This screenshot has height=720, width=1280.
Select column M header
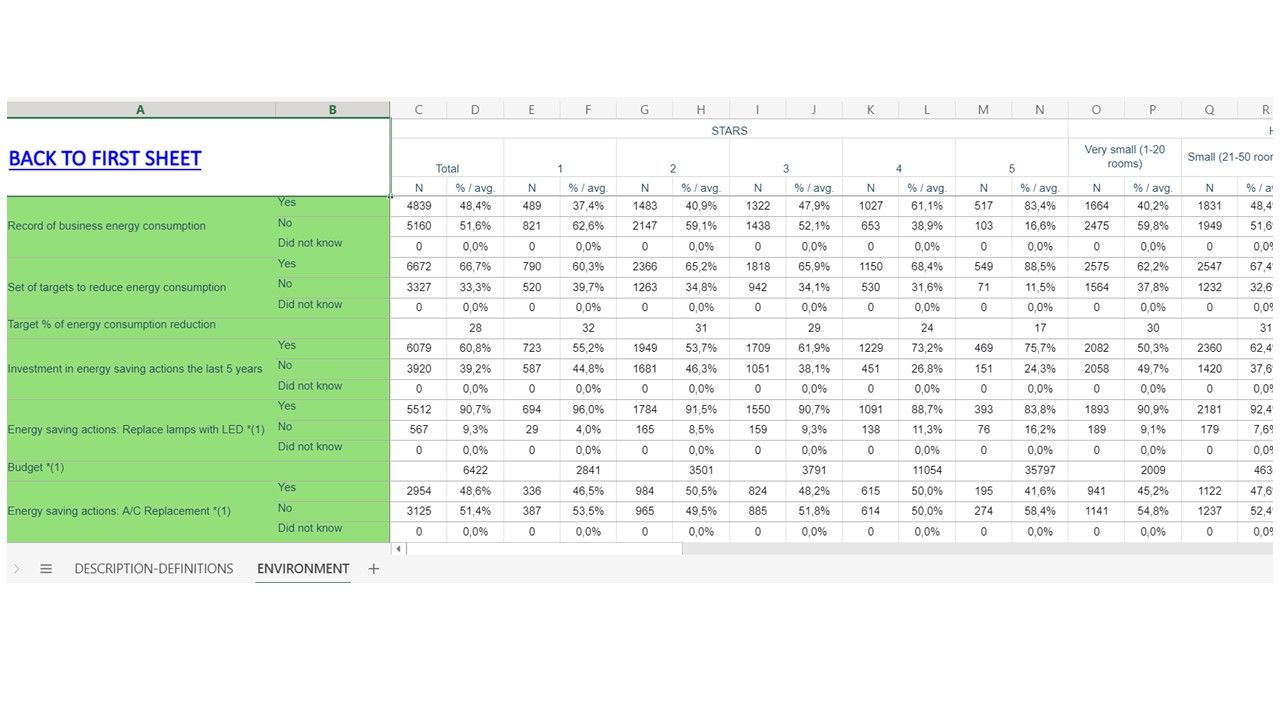pyautogui.click(x=984, y=110)
